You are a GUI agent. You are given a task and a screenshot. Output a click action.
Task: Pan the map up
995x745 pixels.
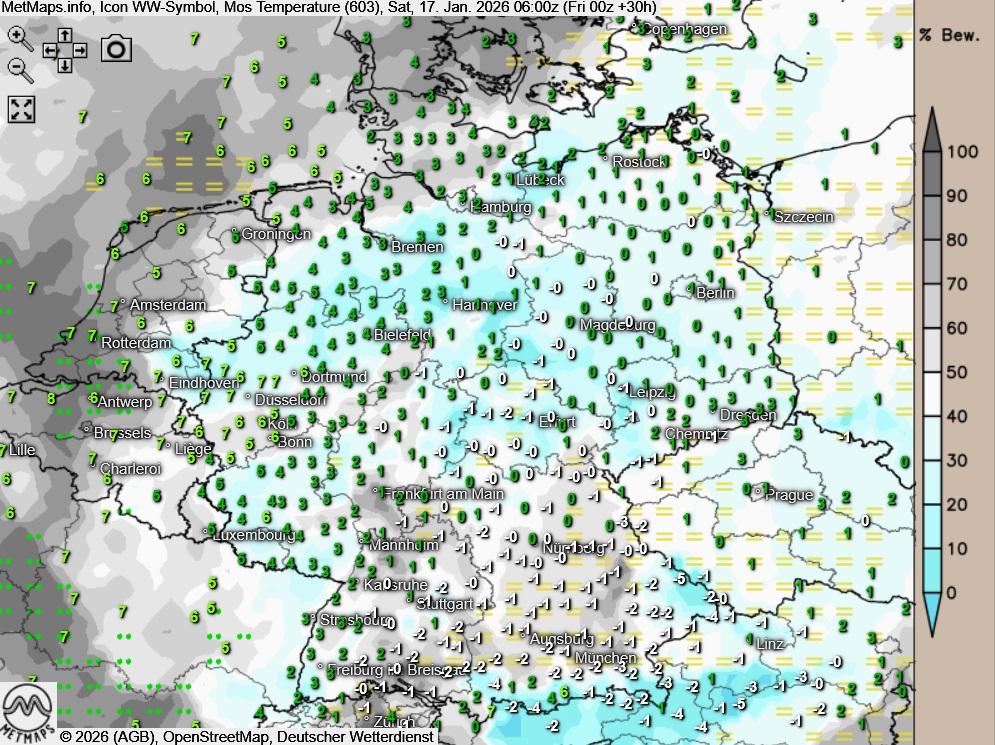pyautogui.click(x=64, y=35)
